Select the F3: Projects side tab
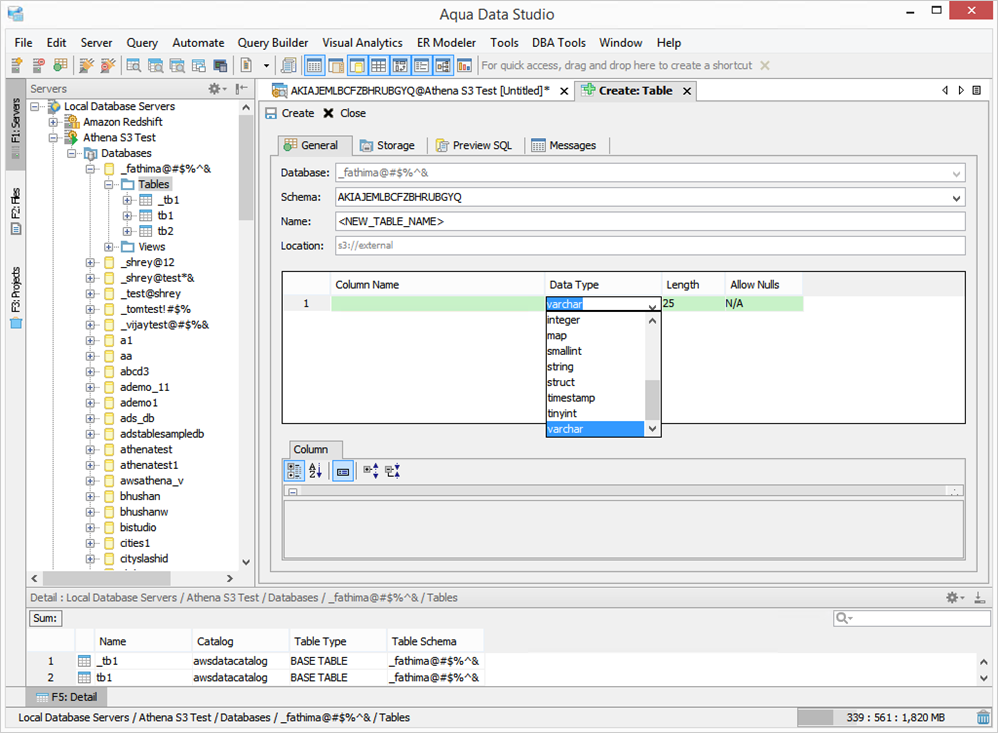998x733 pixels. click(16, 297)
